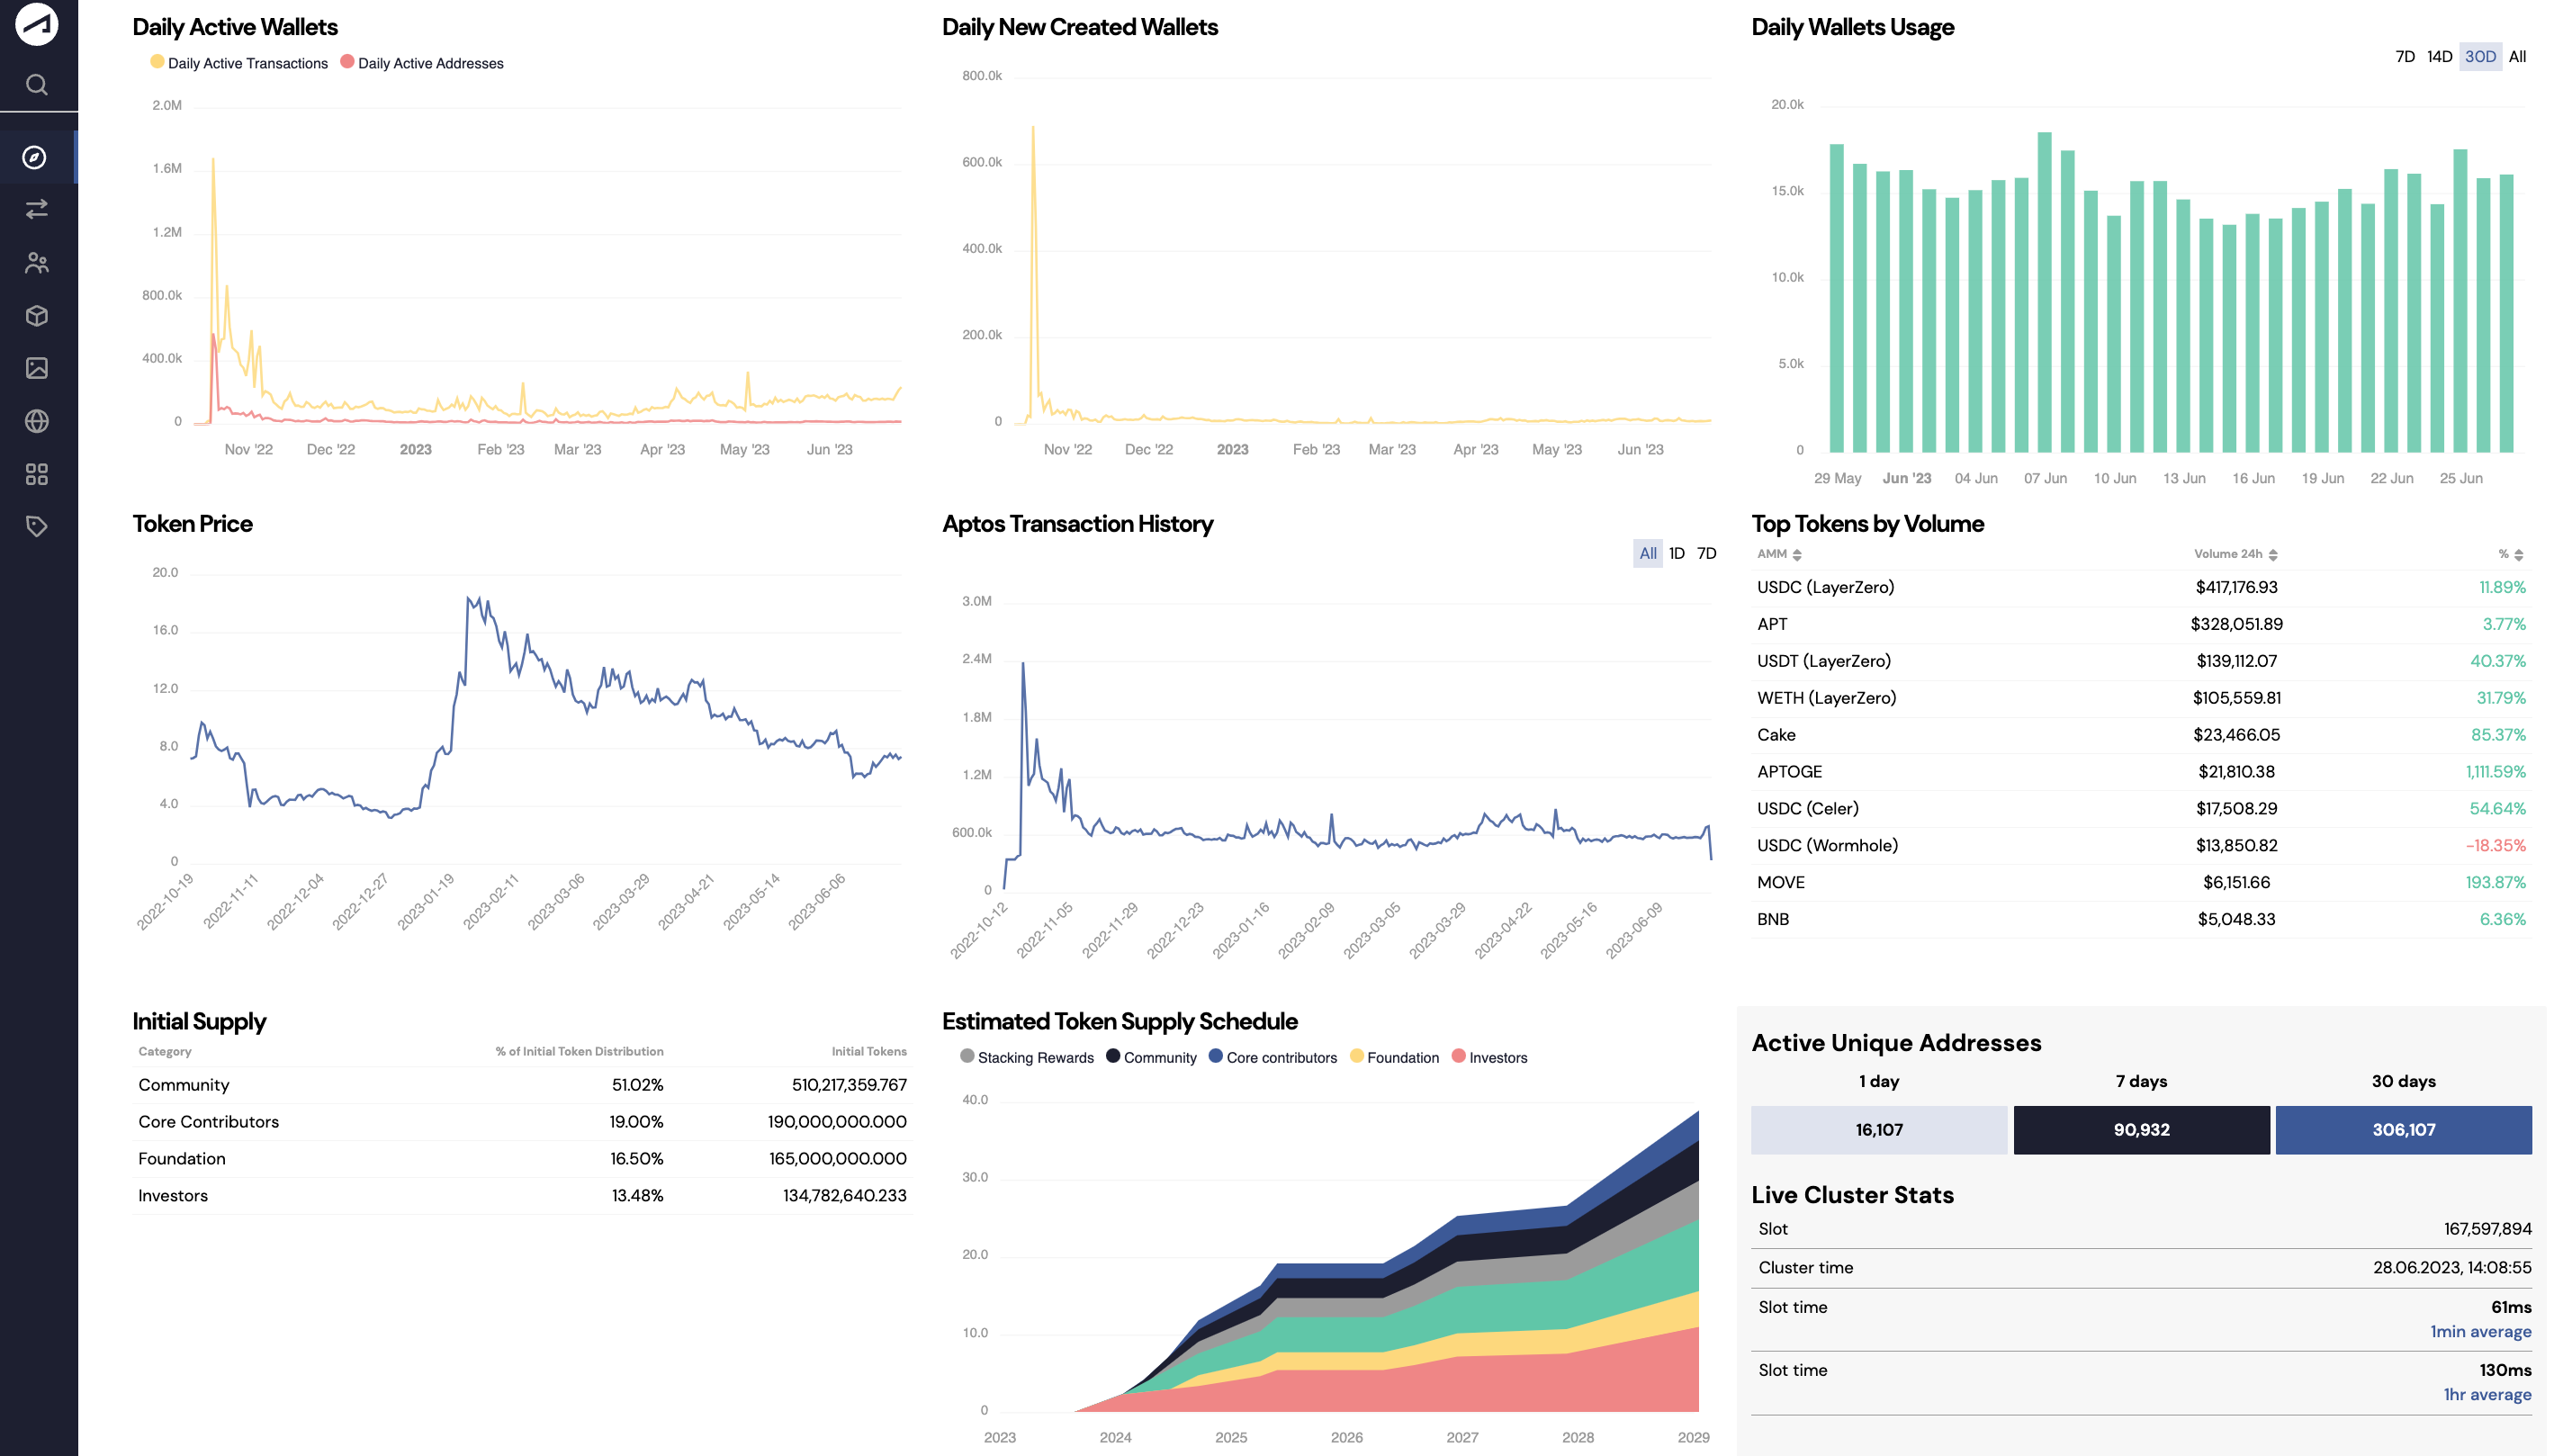Open the swap arrows transactions icon
Screen dimensions: 2572x1456
coord(37,210)
